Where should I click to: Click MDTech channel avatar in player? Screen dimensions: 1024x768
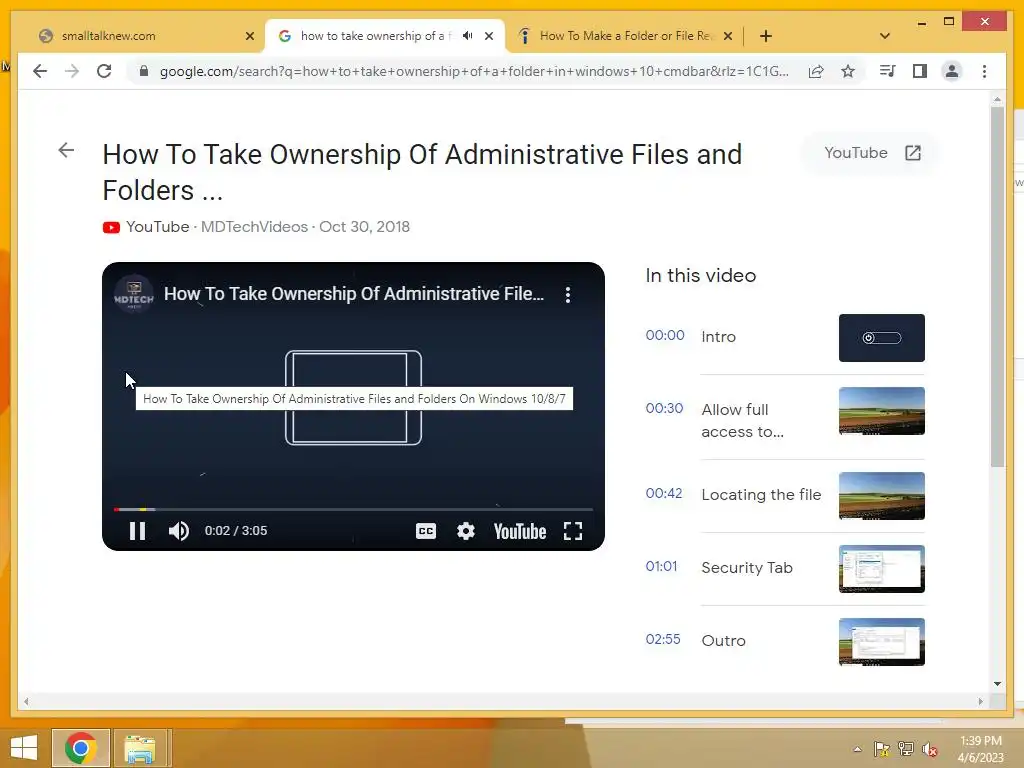click(x=134, y=294)
